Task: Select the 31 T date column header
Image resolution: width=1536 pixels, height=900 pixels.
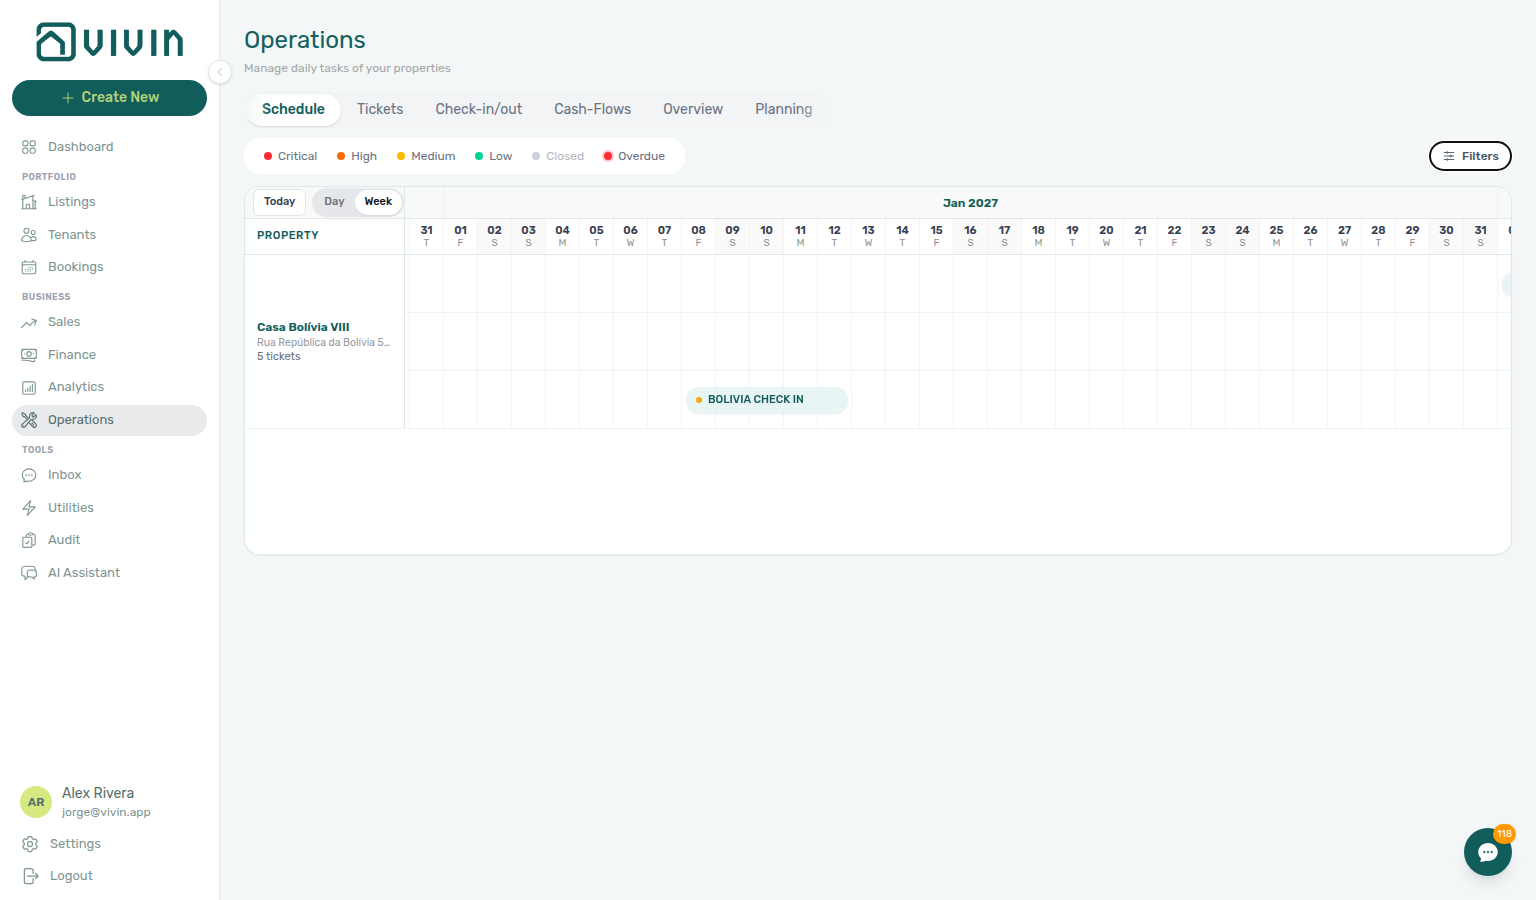Action: [x=427, y=236]
